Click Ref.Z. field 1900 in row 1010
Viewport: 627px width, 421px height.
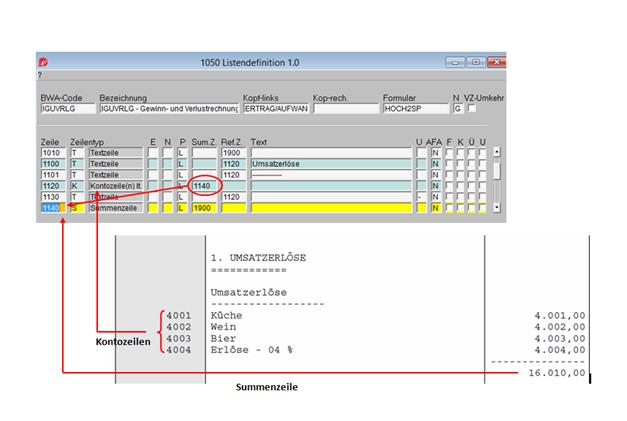tap(234, 153)
